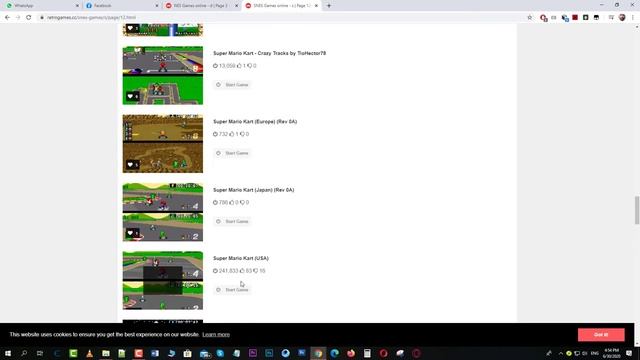Show hidden system tray icons
640x360 pixels.
[x=560, y=353]
